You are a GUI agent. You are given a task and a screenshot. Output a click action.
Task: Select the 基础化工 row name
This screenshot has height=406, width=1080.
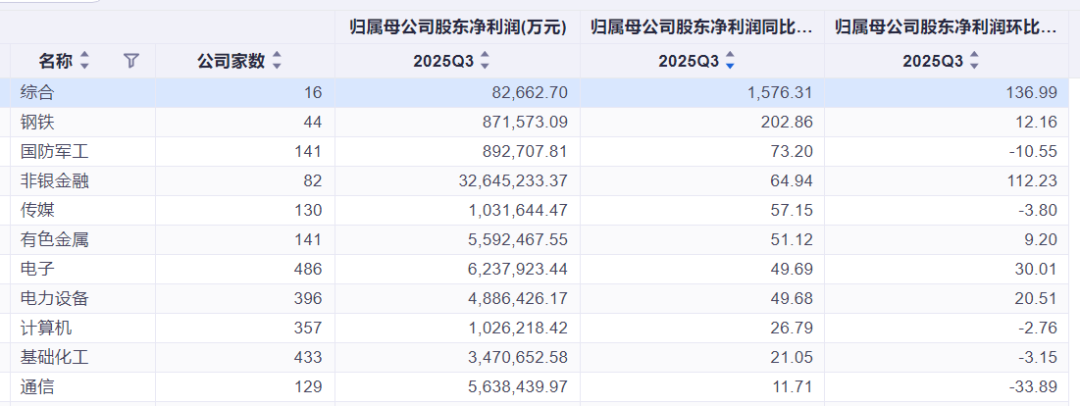click(54, 358)
